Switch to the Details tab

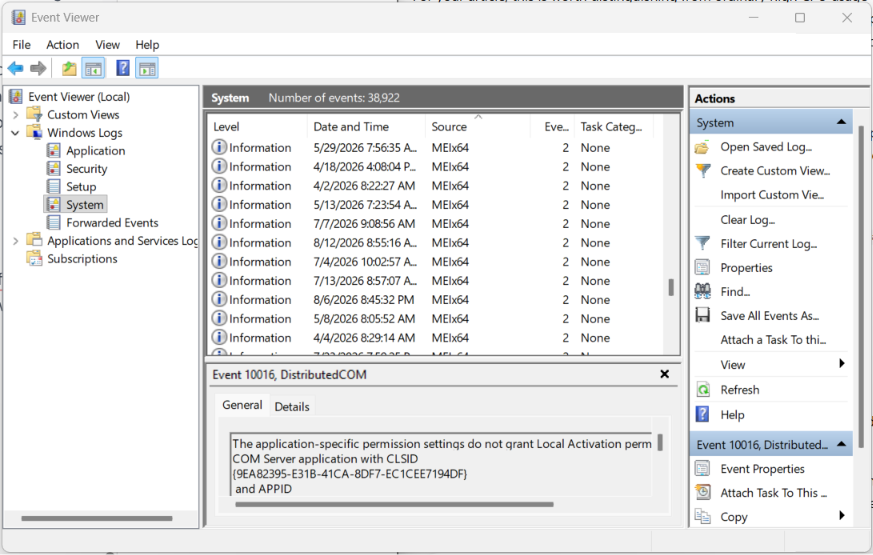292,406
